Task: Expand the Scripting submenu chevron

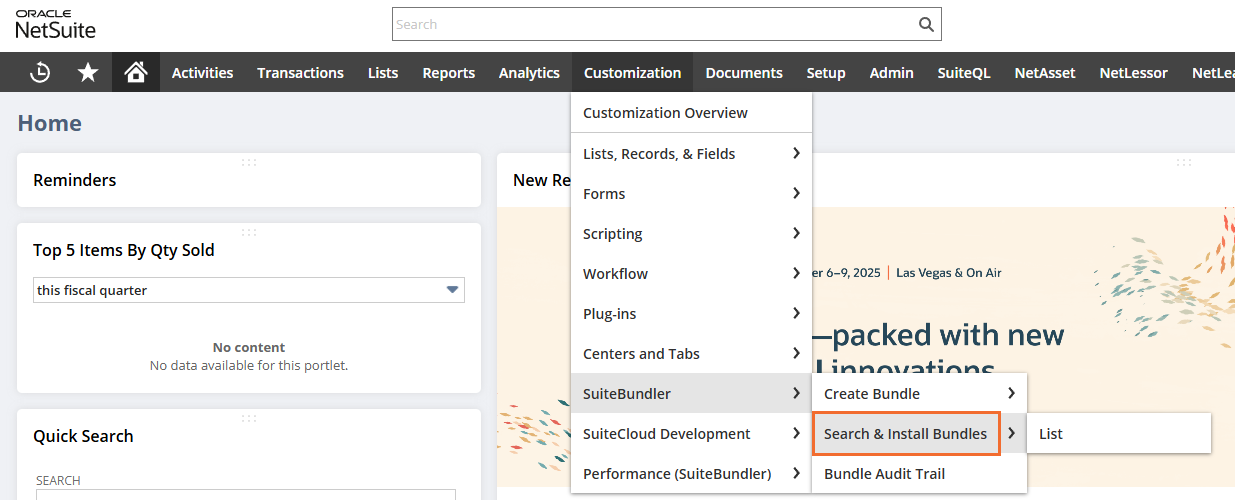Action: (796, 233)
